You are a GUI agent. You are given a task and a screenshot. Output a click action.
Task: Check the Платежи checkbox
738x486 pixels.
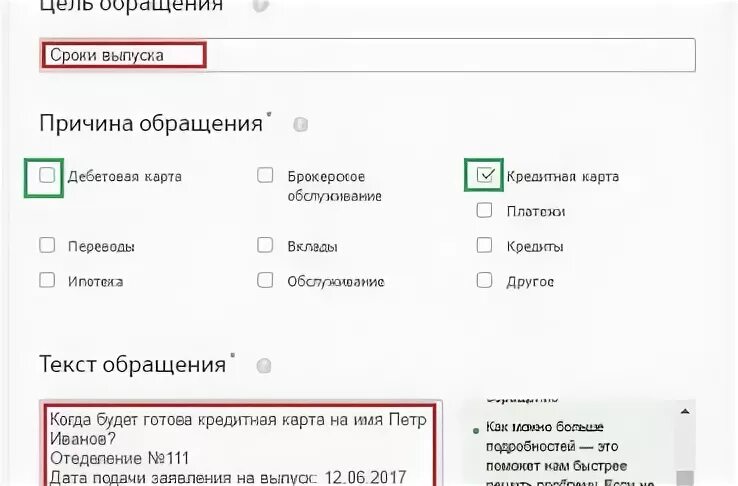[484, 210]
